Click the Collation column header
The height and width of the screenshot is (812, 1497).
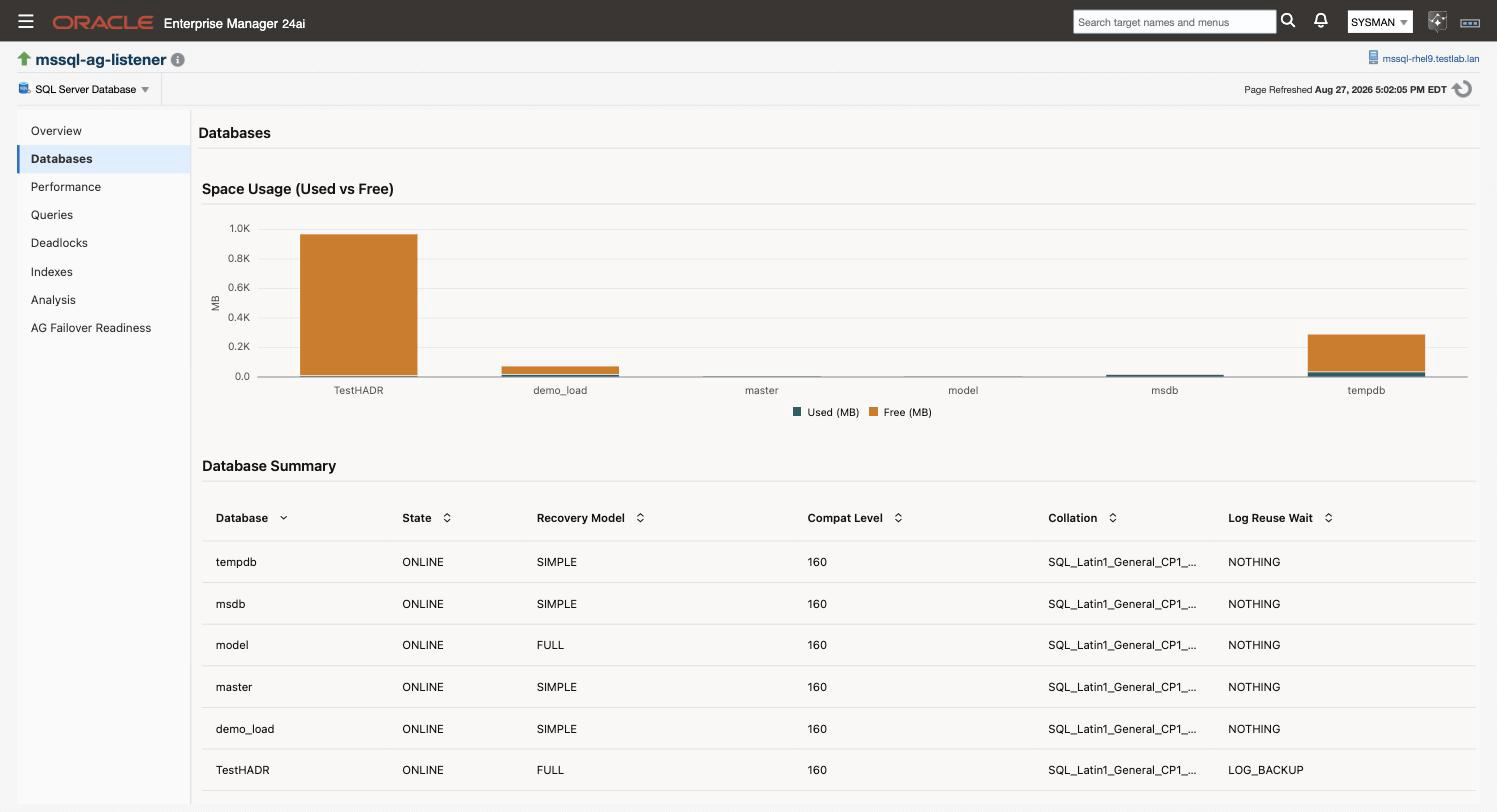pos(1073,518)
